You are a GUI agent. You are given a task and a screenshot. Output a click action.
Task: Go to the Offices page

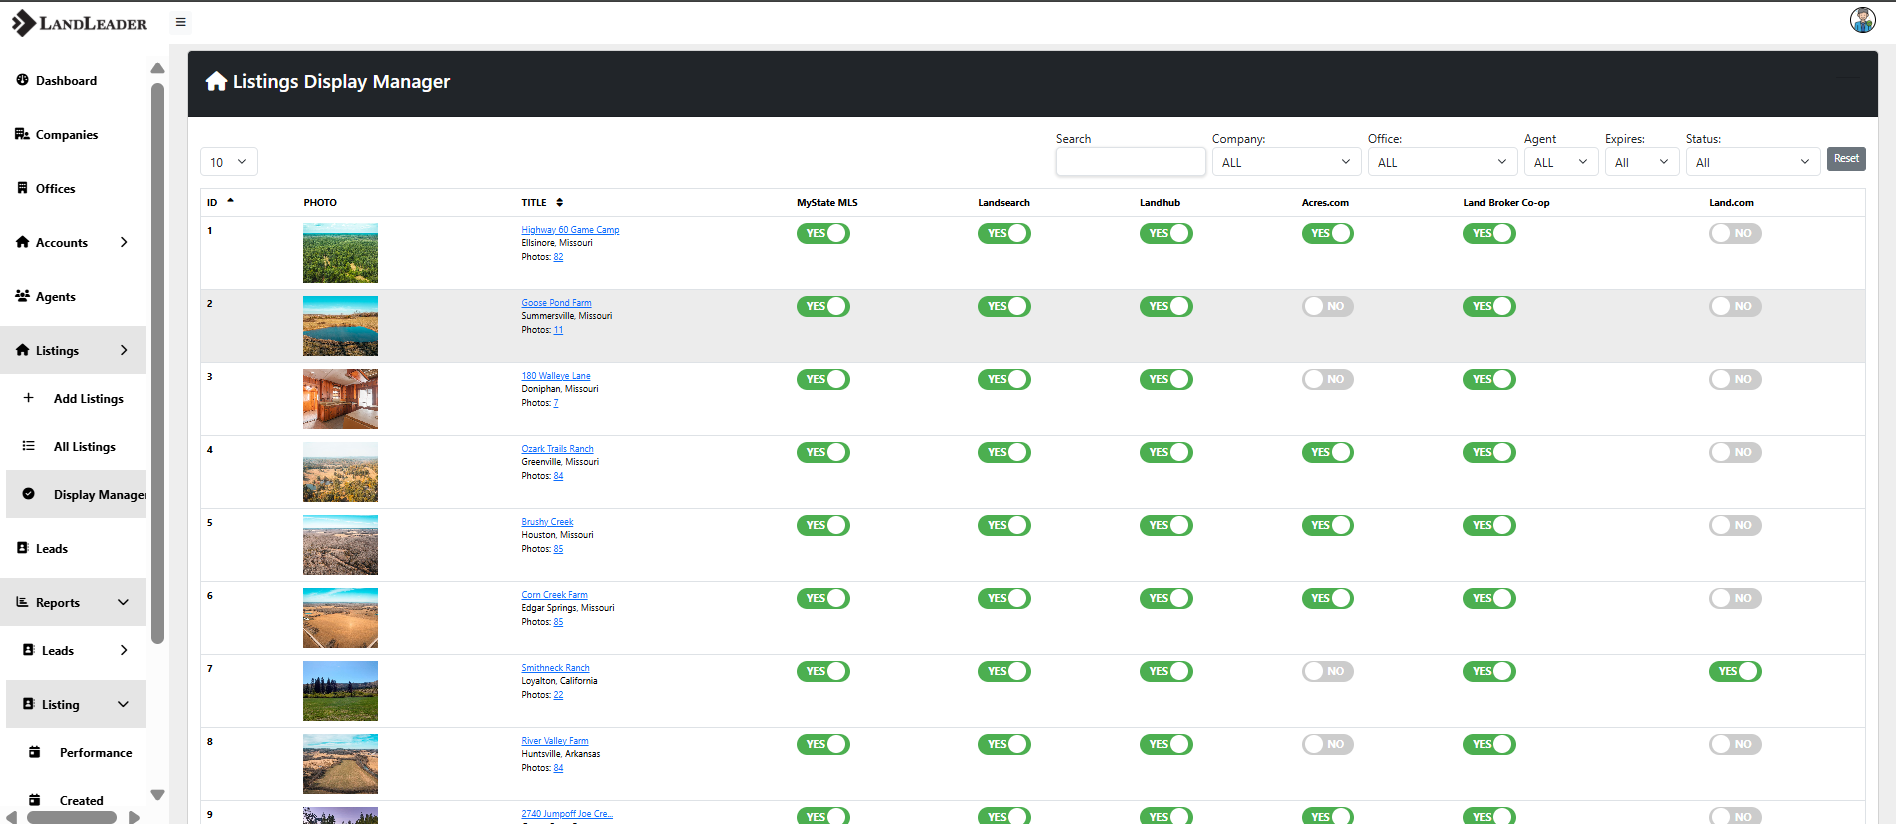73,188
